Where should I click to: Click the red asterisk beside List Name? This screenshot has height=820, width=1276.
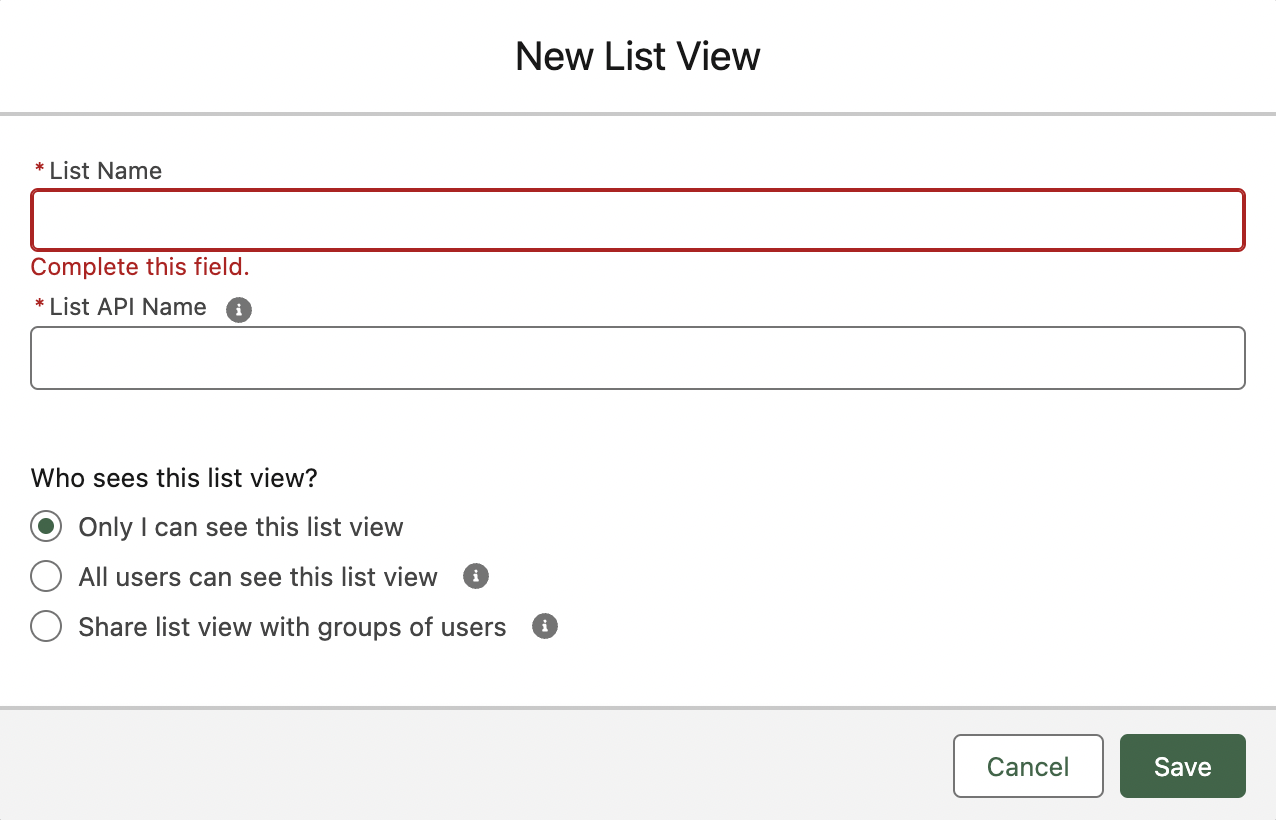40,169
